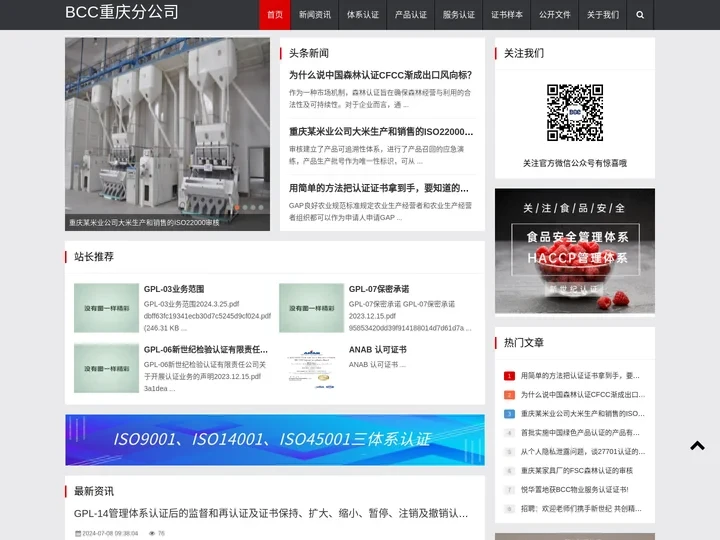Click summary text 作为一种市场机制
This screenshot has width=720, height=540.
380,98
